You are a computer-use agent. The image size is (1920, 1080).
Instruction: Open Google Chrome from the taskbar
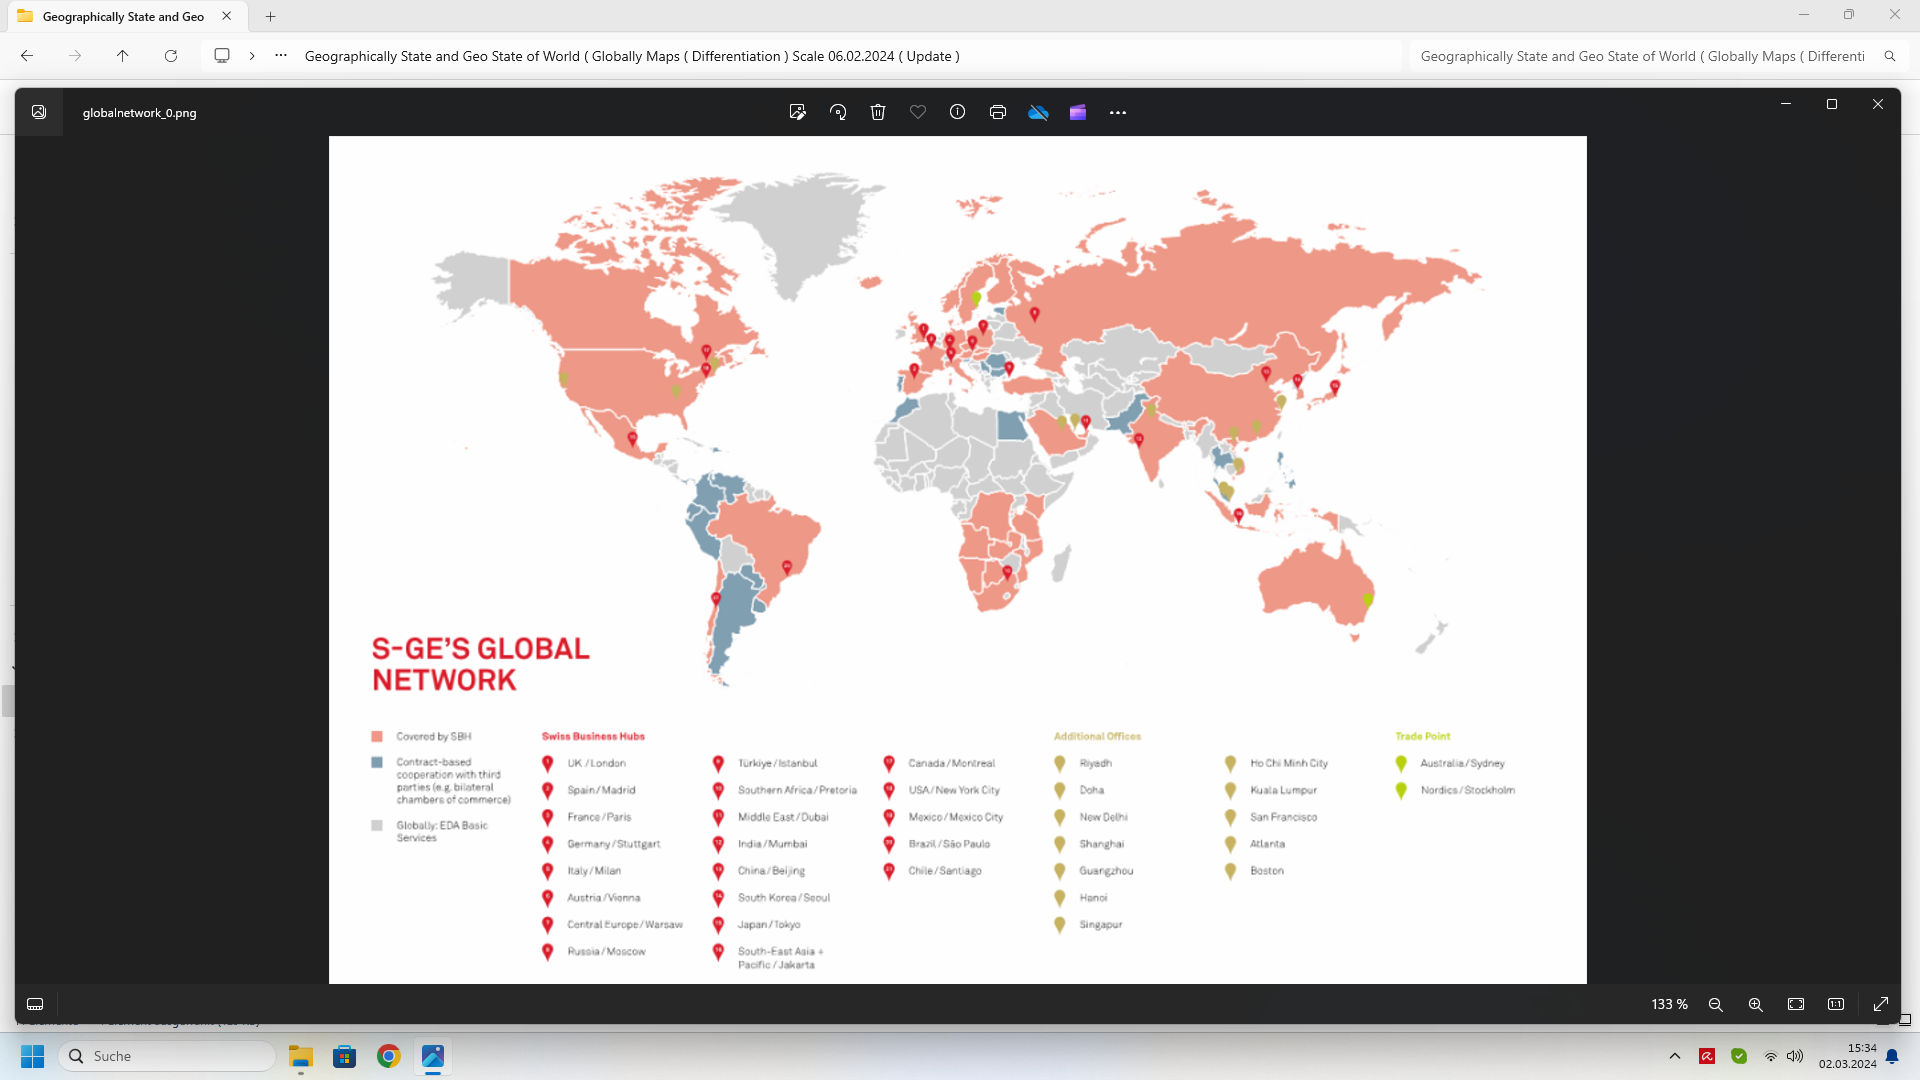(389, 1056)
